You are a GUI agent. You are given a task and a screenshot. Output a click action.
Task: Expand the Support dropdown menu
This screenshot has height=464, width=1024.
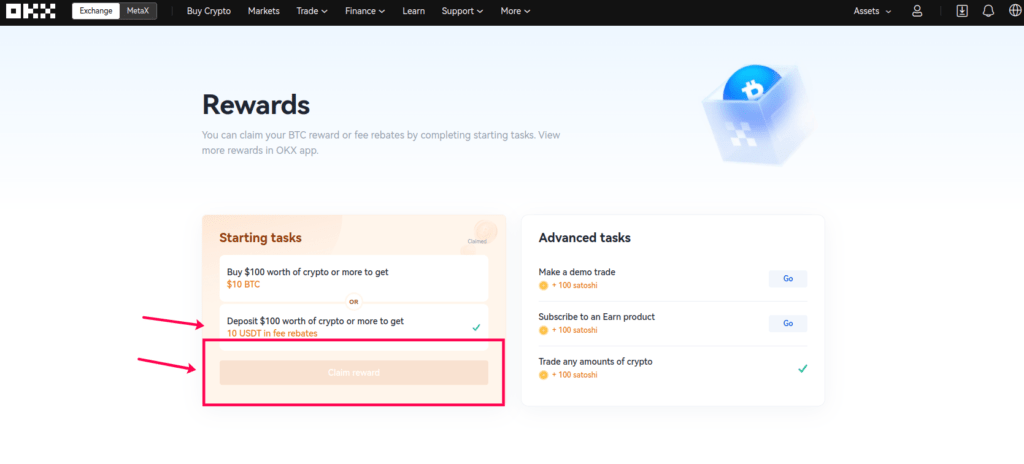point(462,11)
